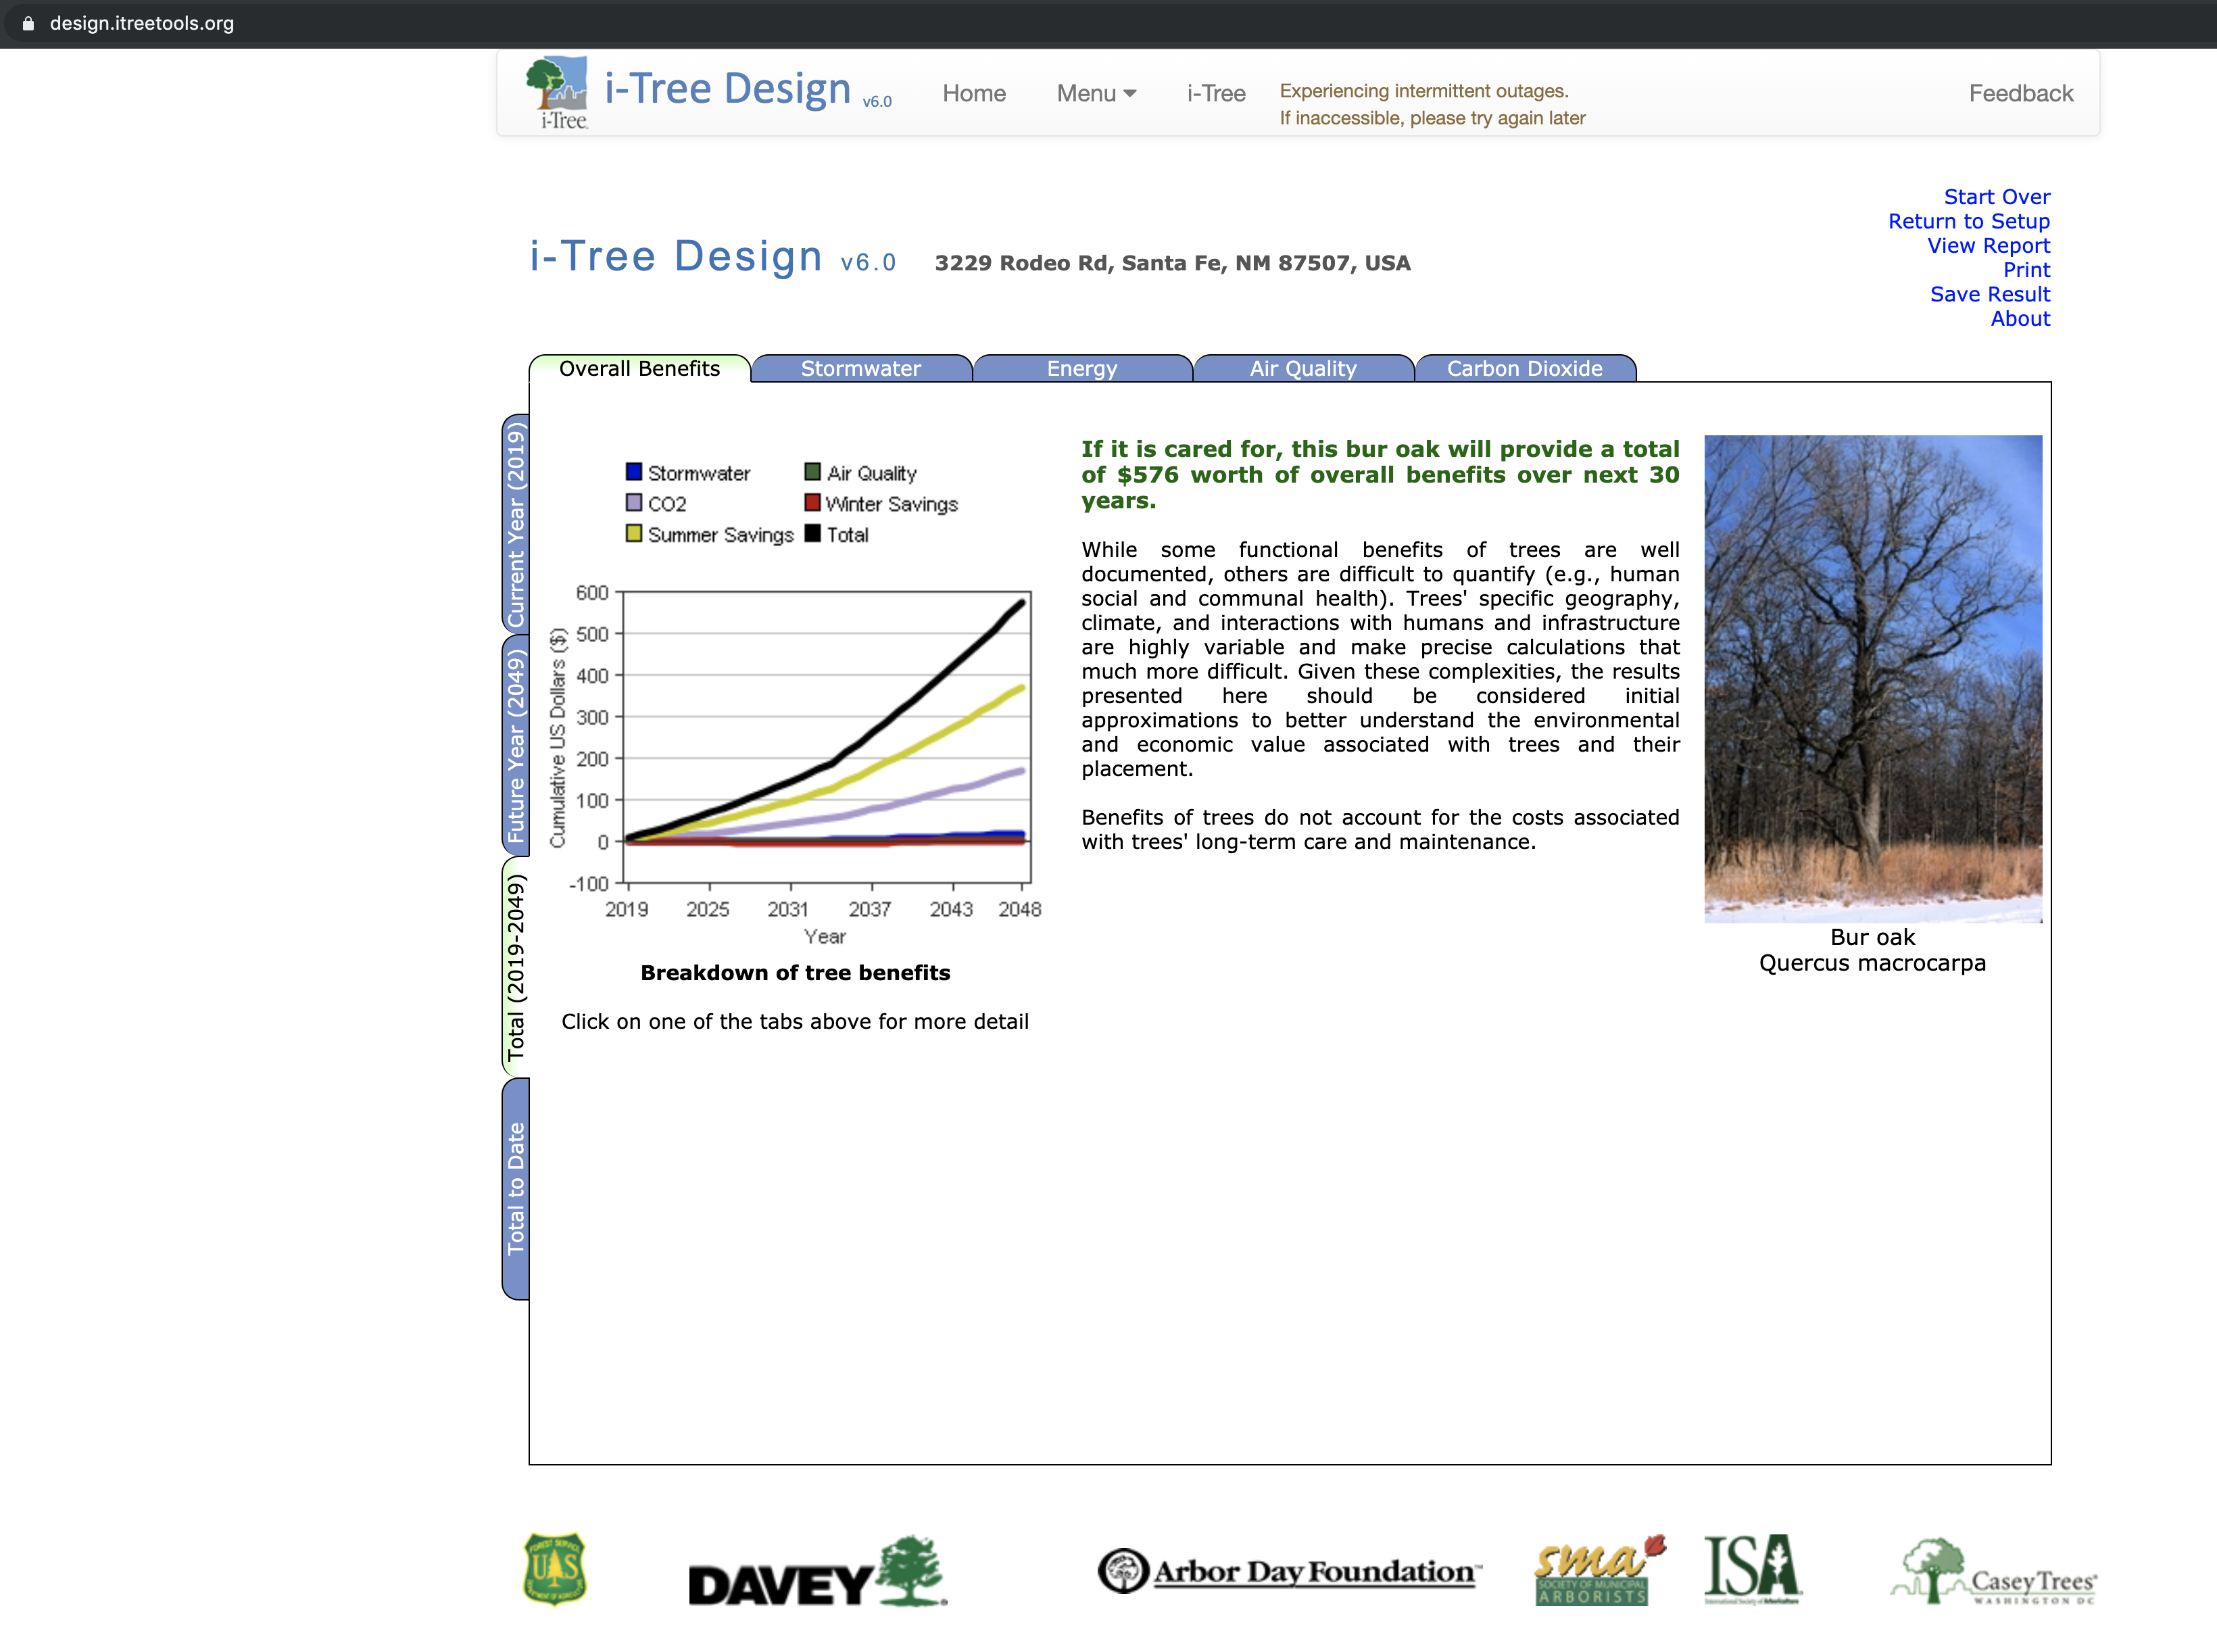
Task: Open the Menu dropdown in navbar
Action: (1096, 93)
